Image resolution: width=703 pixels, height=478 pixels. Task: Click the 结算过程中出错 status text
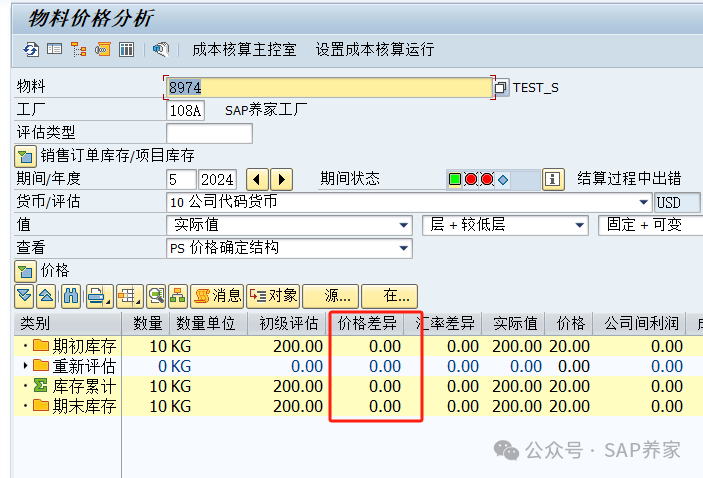pos(629,178)
